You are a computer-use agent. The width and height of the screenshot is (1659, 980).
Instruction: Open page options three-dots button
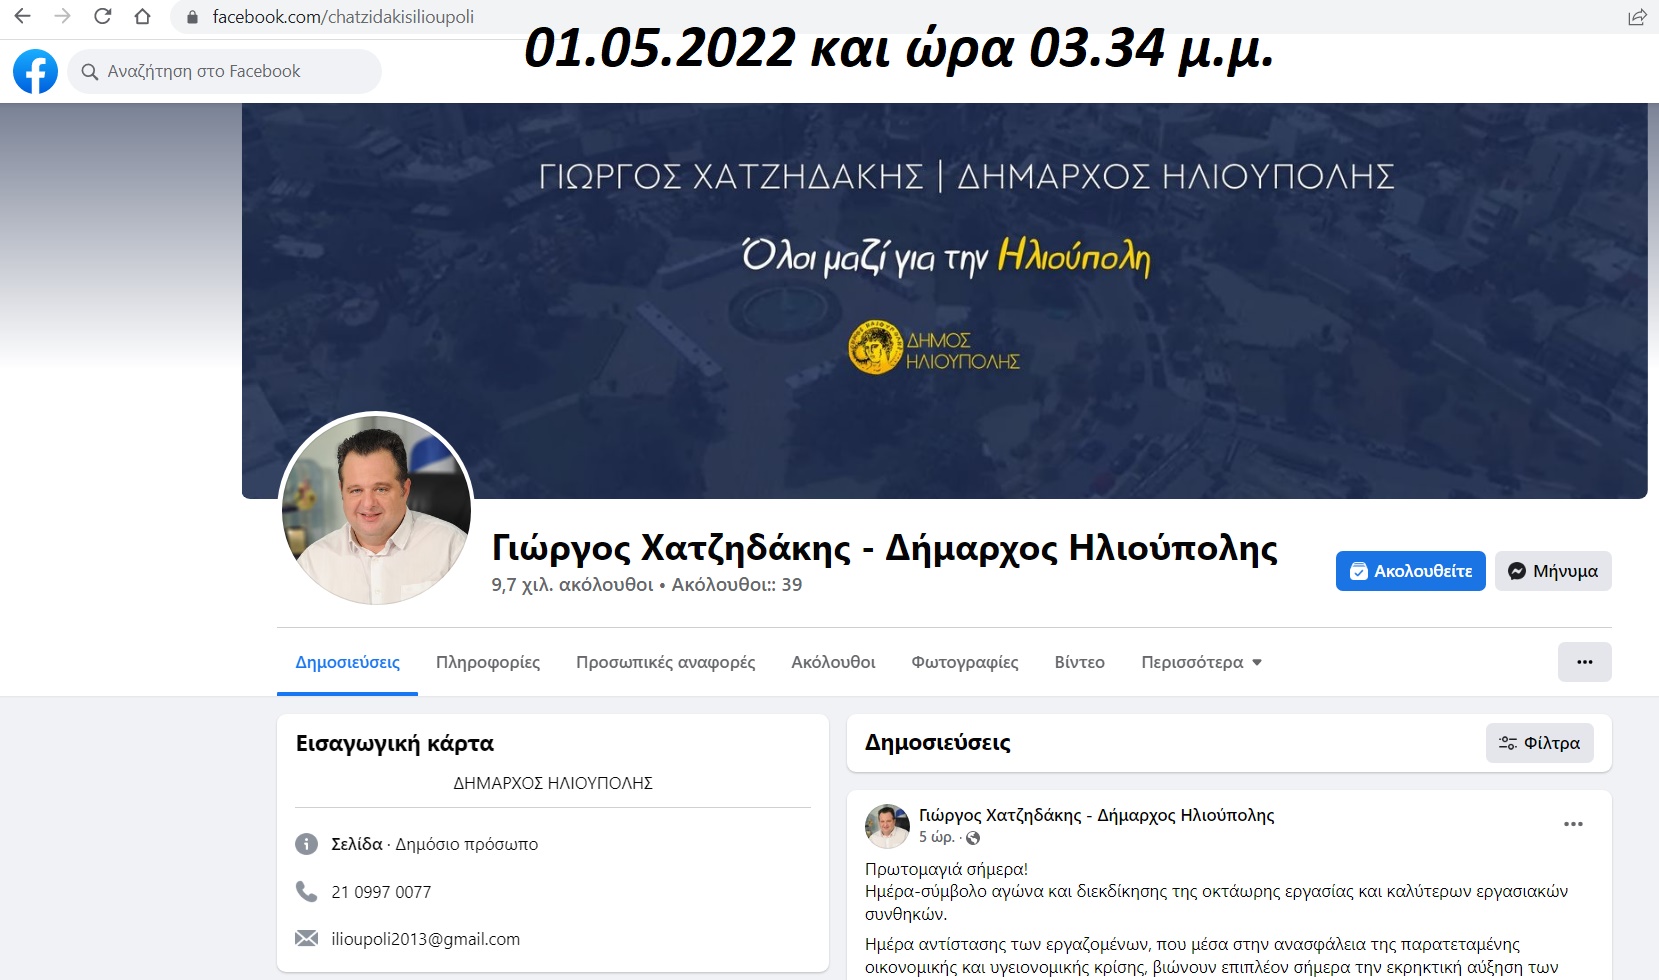click(1584, 662)
